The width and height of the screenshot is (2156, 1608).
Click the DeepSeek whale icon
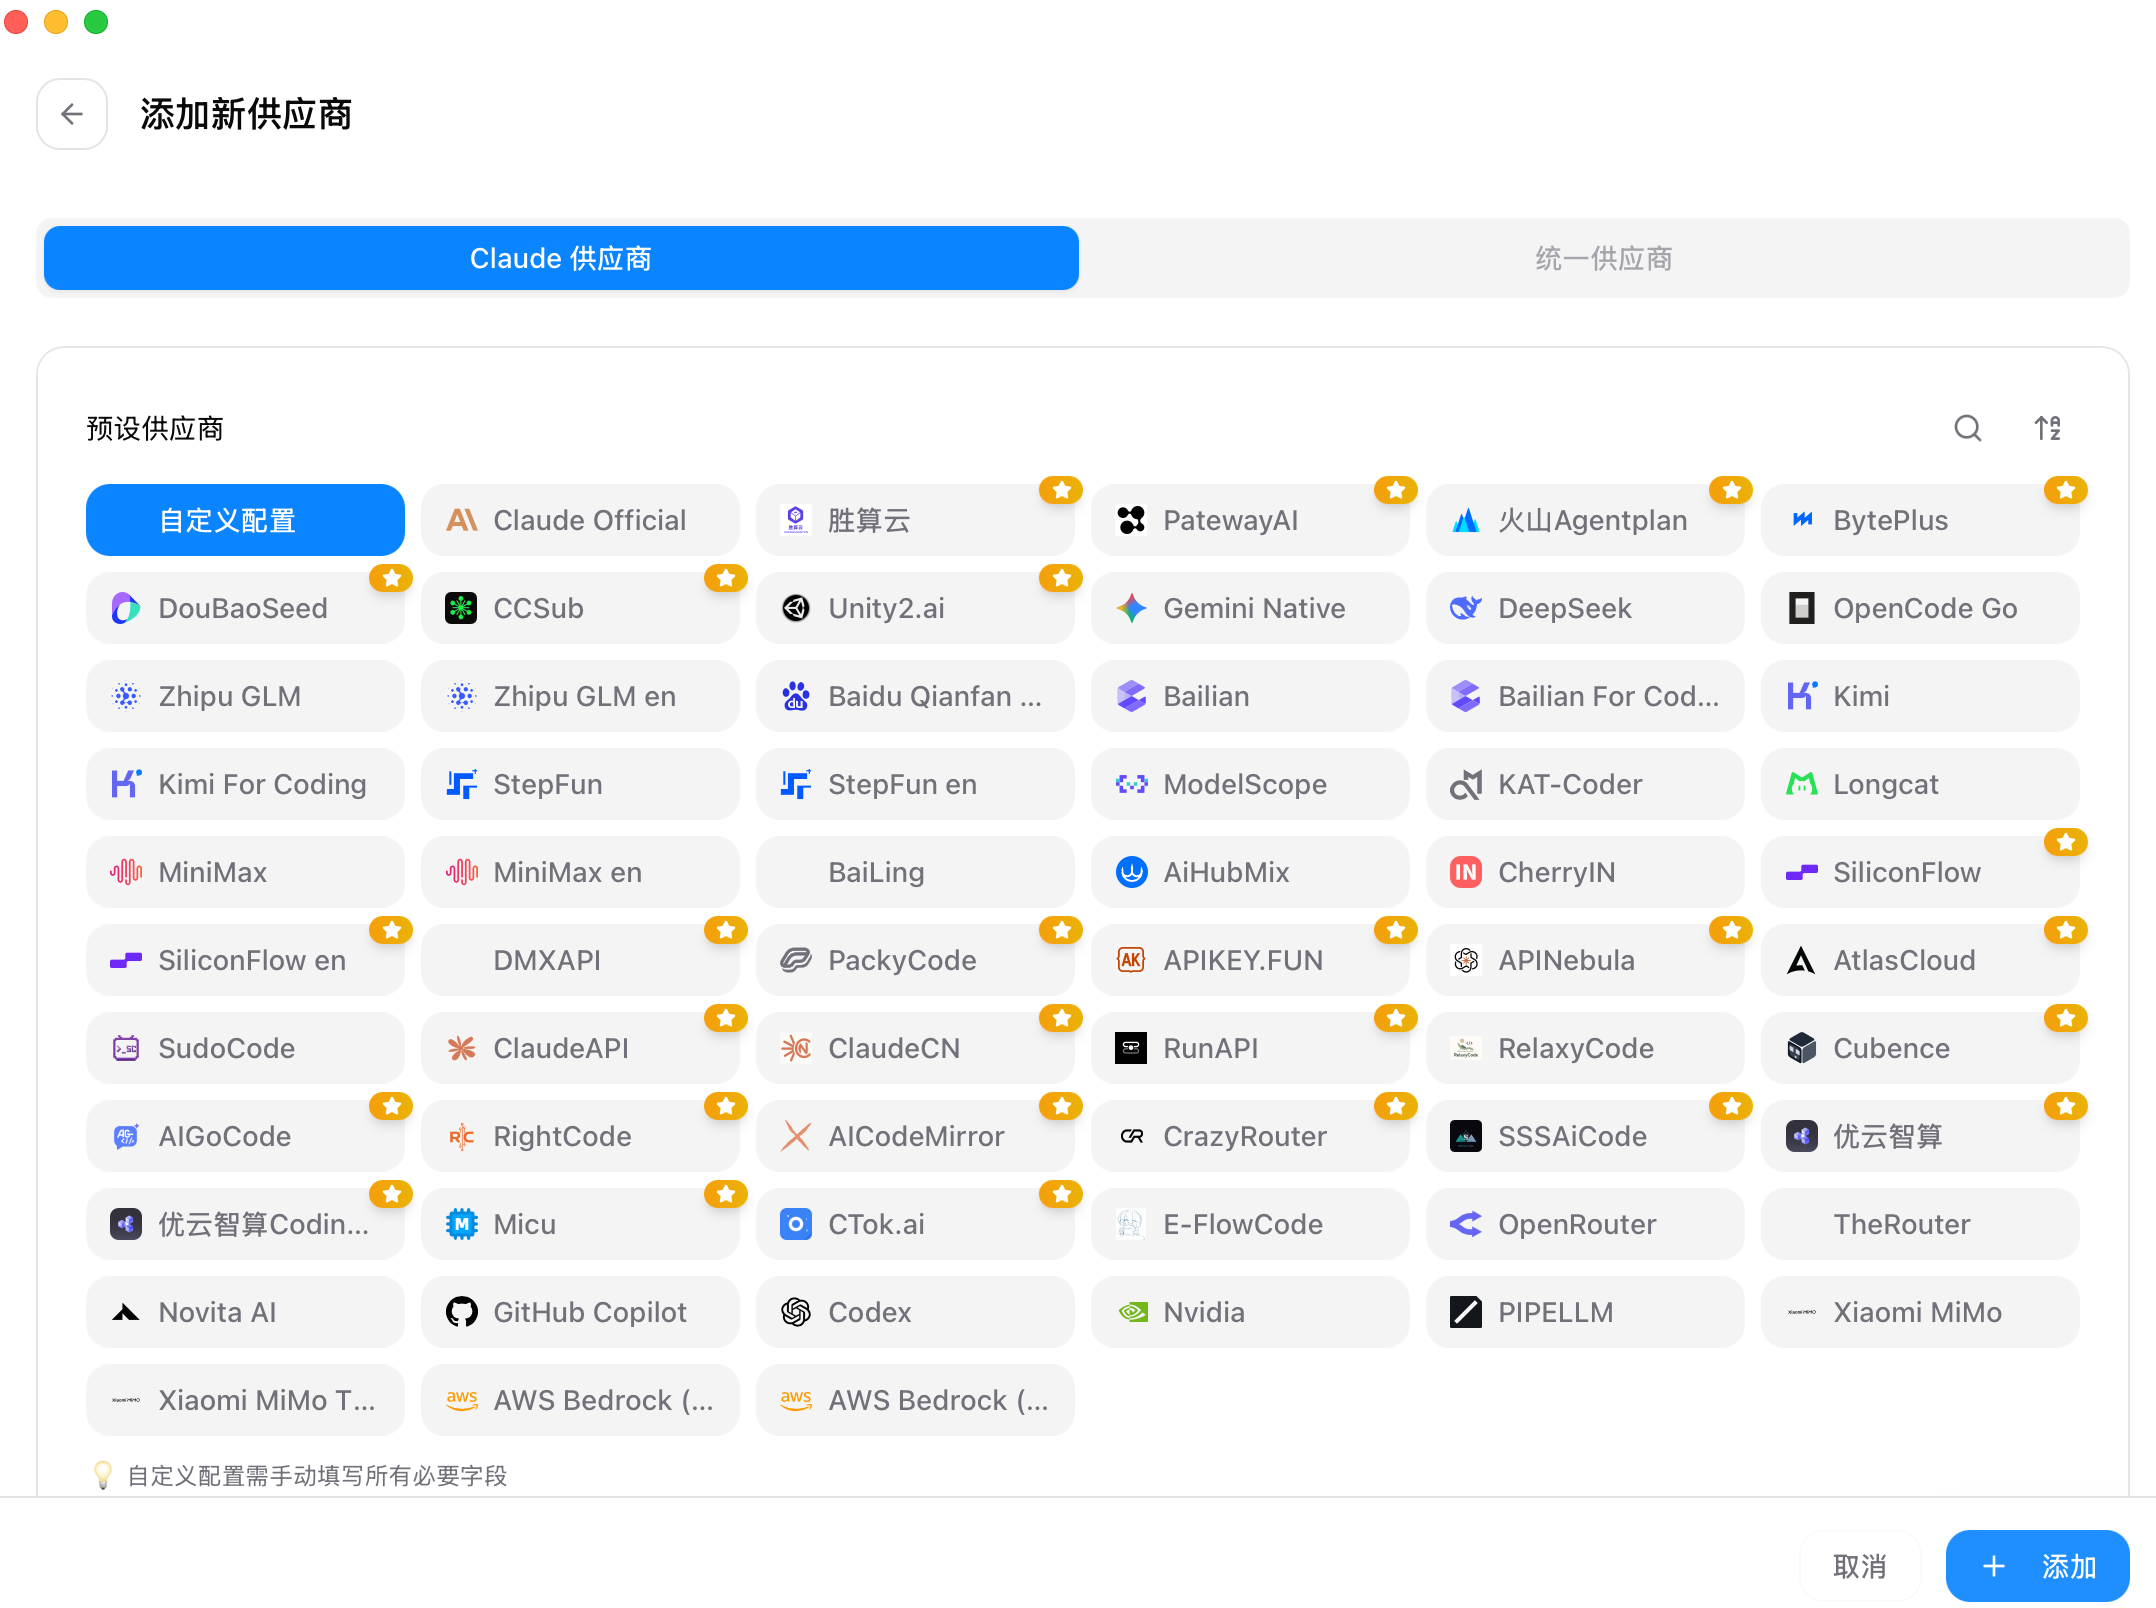click(x=1466, y=608)
